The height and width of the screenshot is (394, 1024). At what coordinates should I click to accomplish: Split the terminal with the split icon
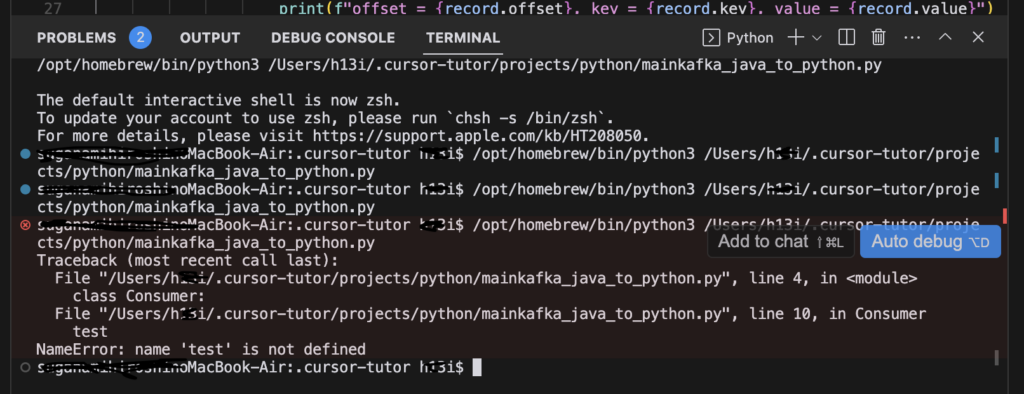coord(846,38)
